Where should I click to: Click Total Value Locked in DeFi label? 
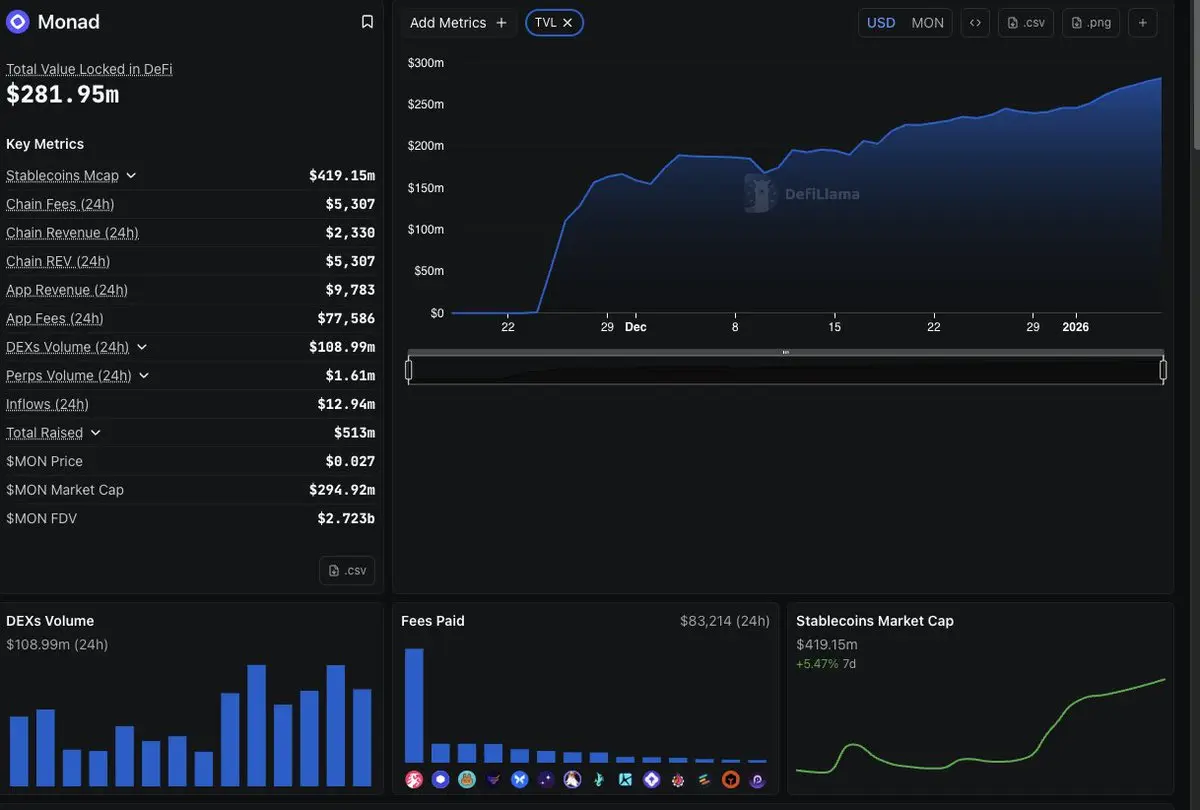pyautogui.click(x=89, y=69)
